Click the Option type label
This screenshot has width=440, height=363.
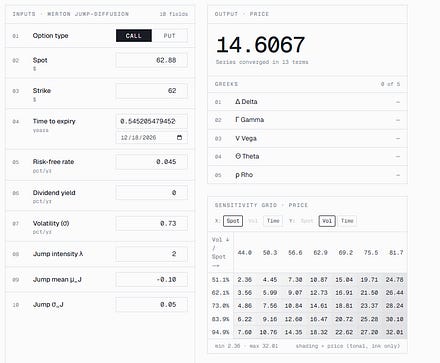point(50,36)
